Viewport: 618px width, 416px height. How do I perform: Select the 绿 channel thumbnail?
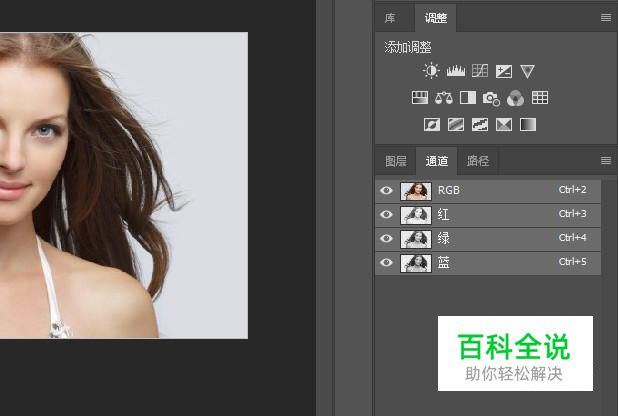tap(416, 239)
